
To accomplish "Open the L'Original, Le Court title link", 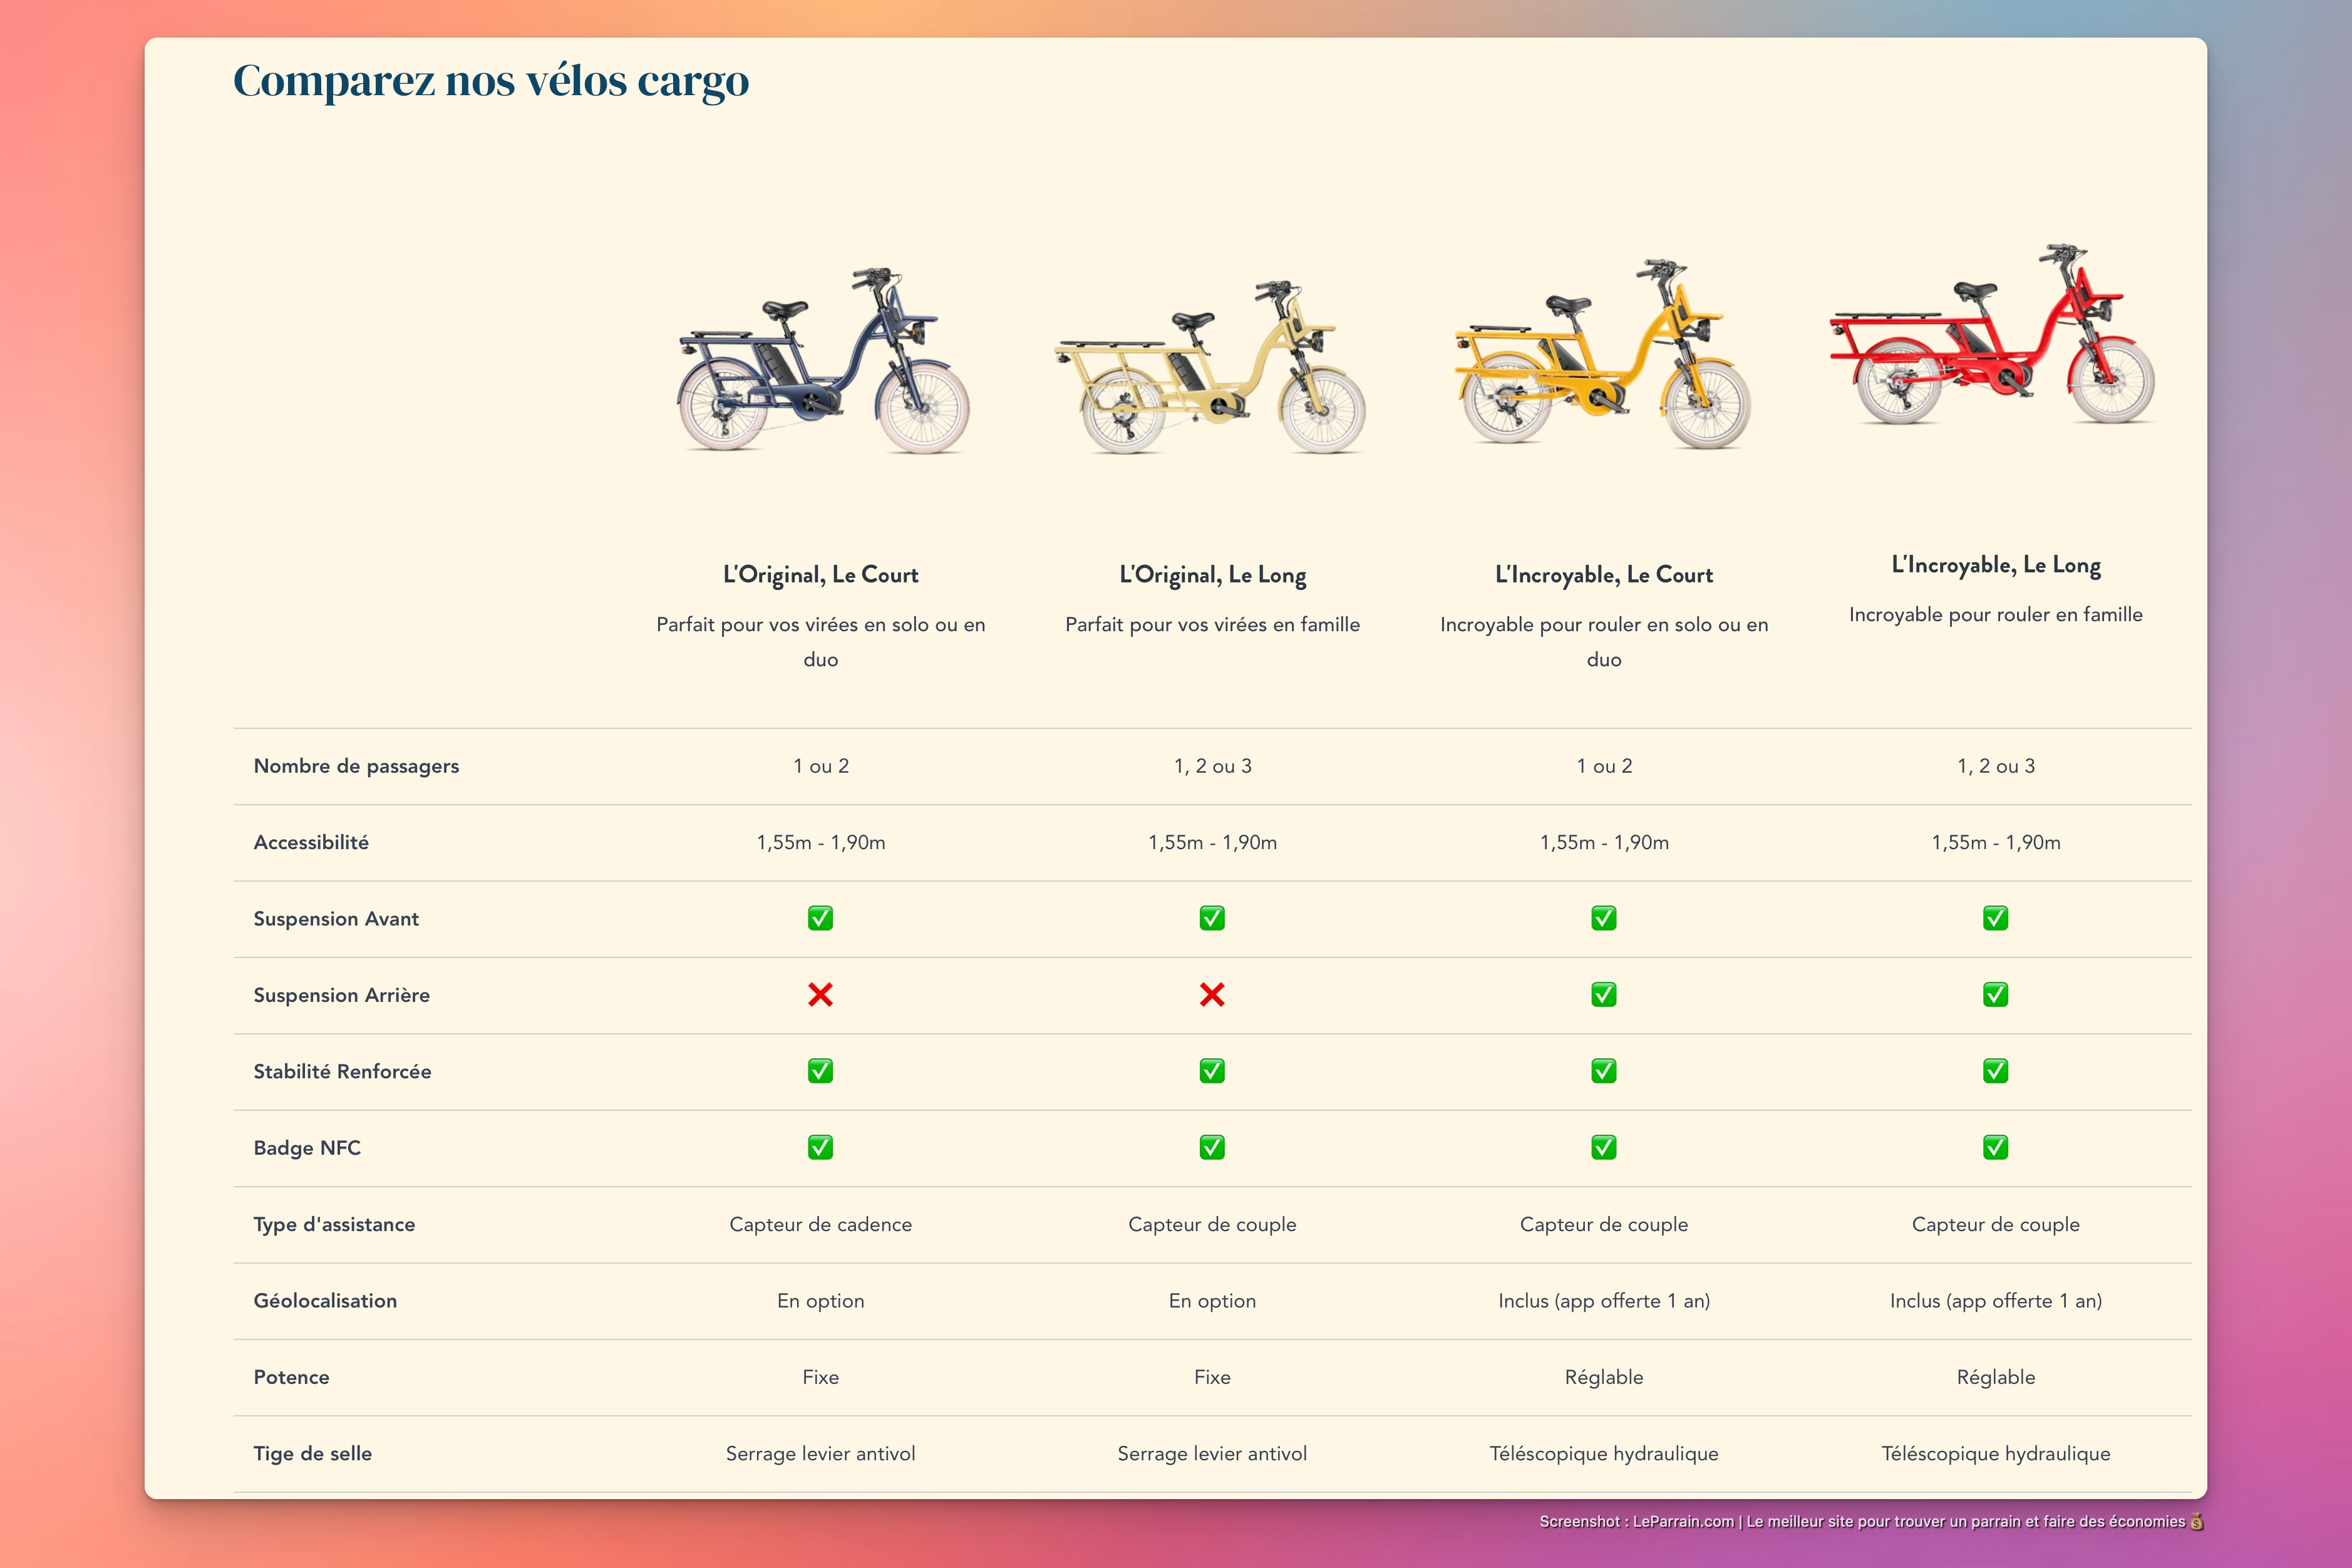I will (x=820, y=575).
